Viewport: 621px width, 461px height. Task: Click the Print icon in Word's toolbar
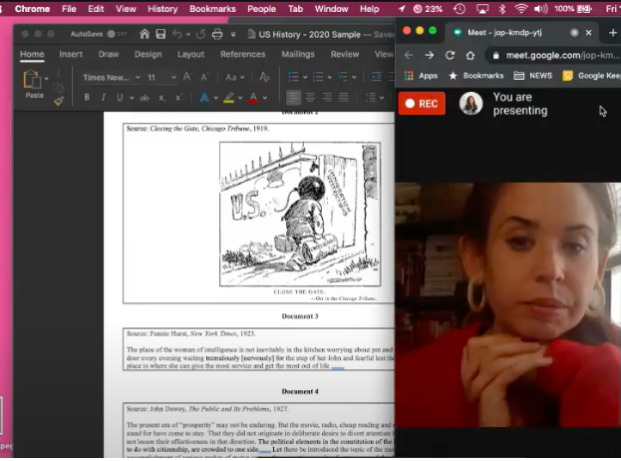point(217,34)
